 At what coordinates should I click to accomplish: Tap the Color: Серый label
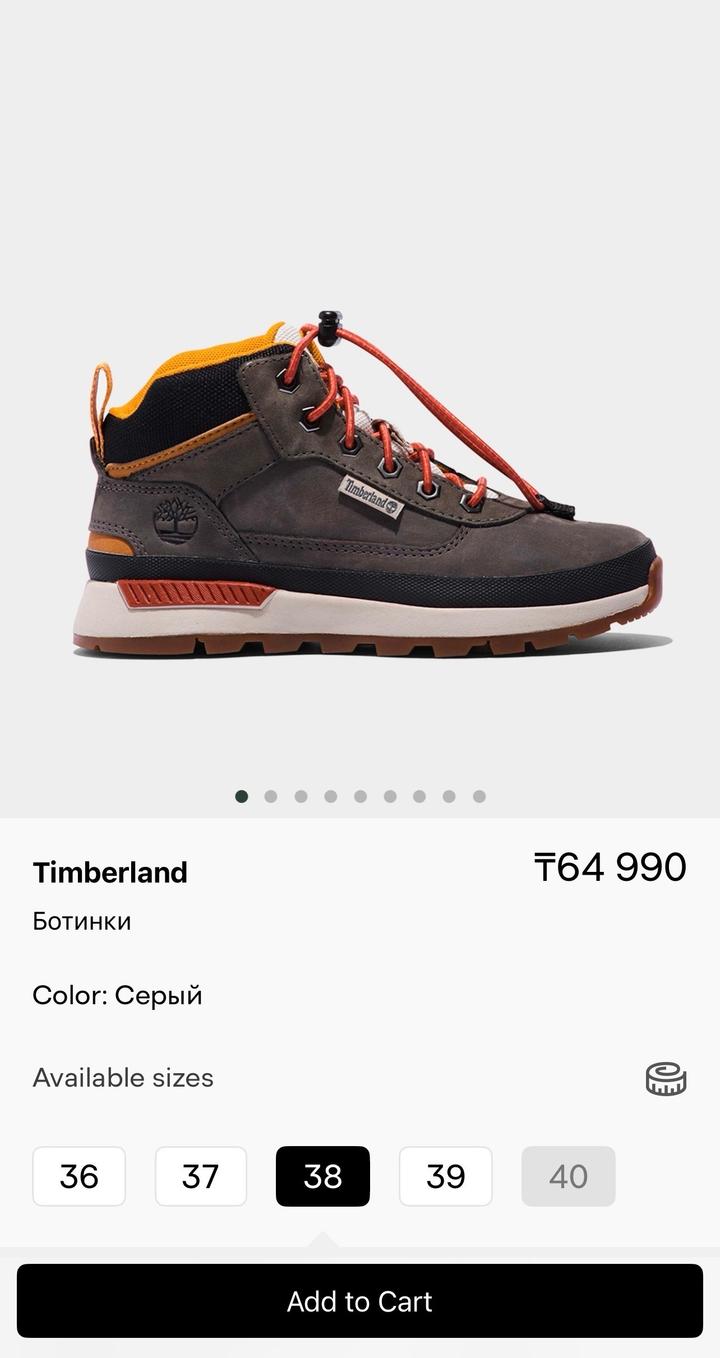coord(117,996)
